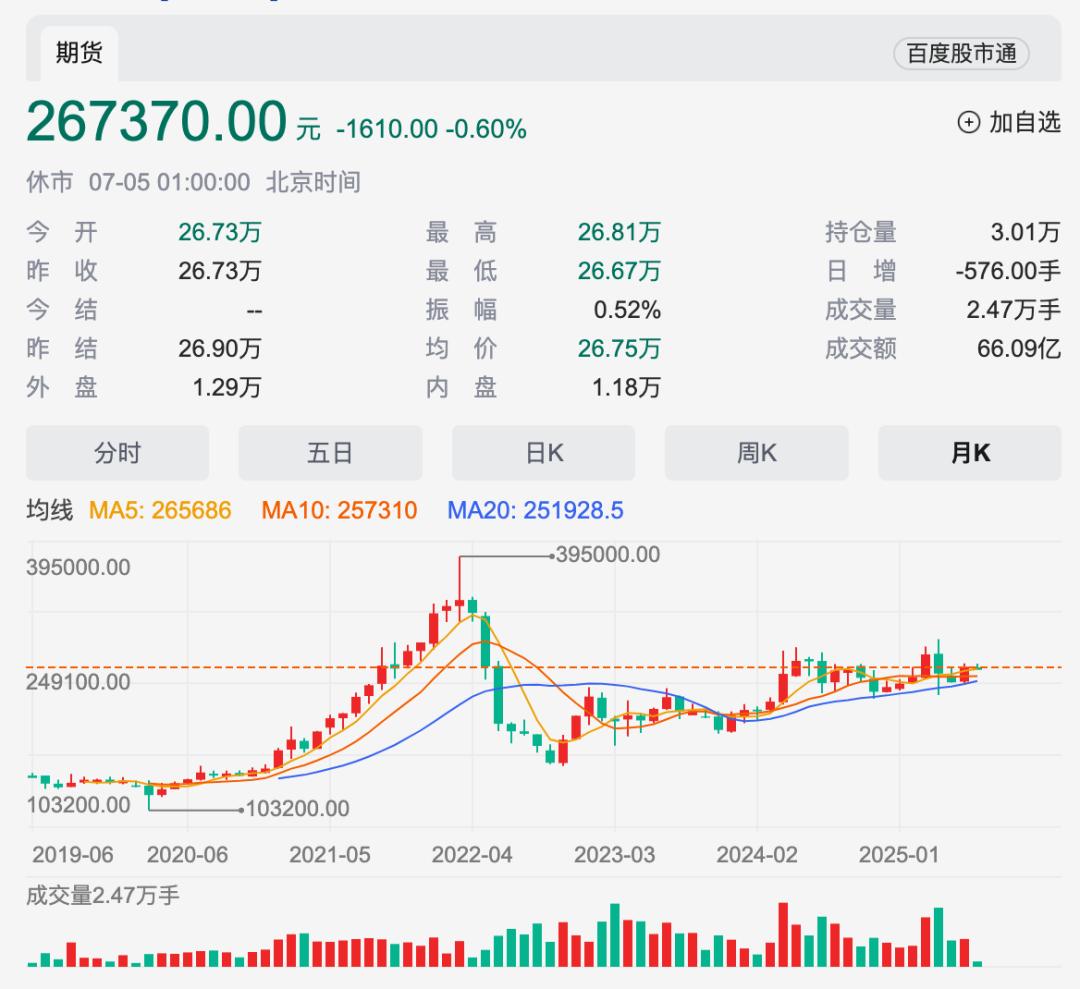
Task: Click the MA5 moving average label
Action: 160,511
